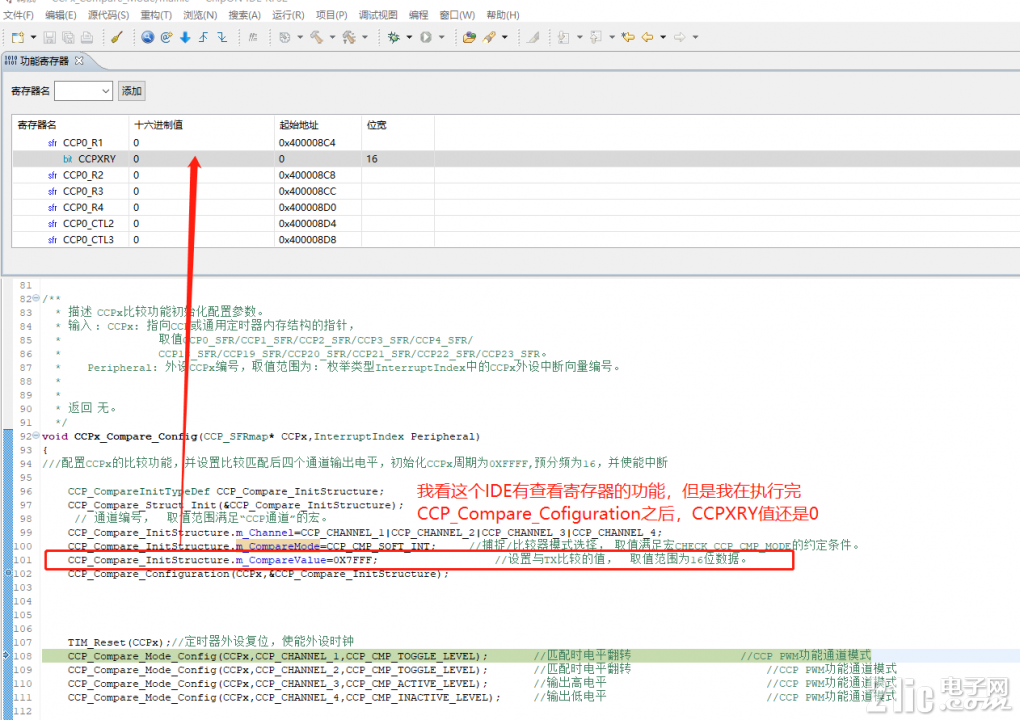Close the 功能寄存器 tab
This screenshot has height=720, width=1020.
pos(79,60)
